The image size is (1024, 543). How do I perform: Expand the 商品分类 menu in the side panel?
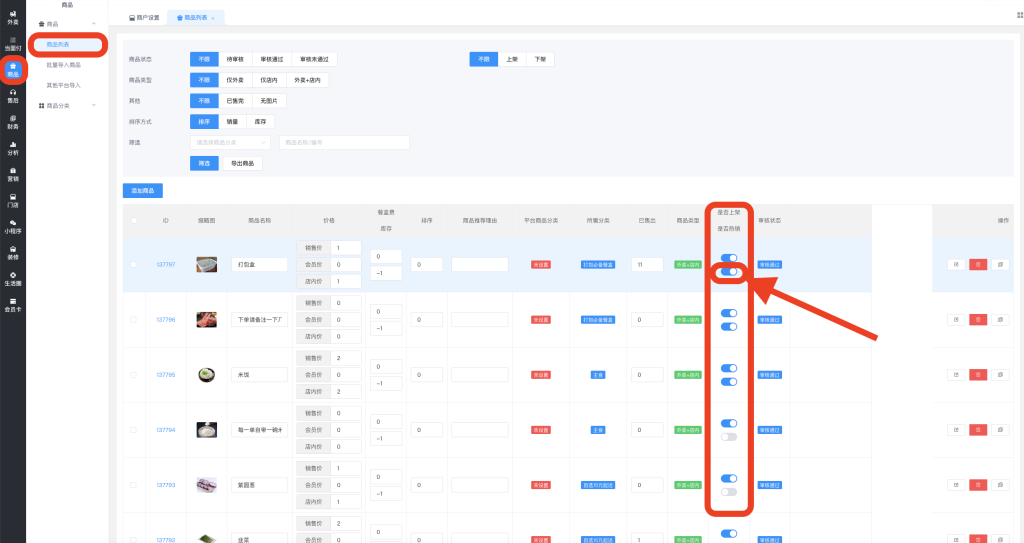[x=70, y=104]
